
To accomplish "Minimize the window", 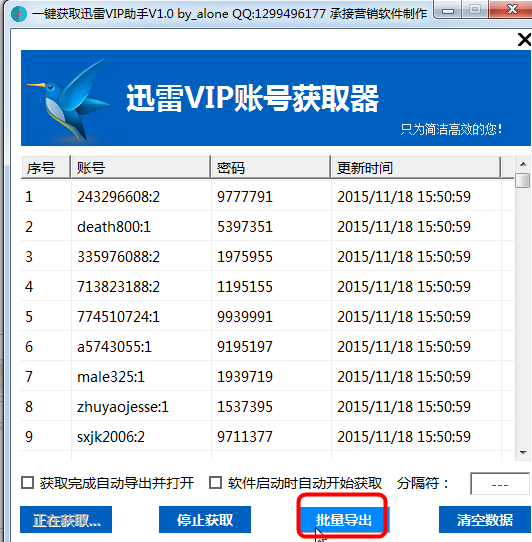I will [x=448, y=11].
